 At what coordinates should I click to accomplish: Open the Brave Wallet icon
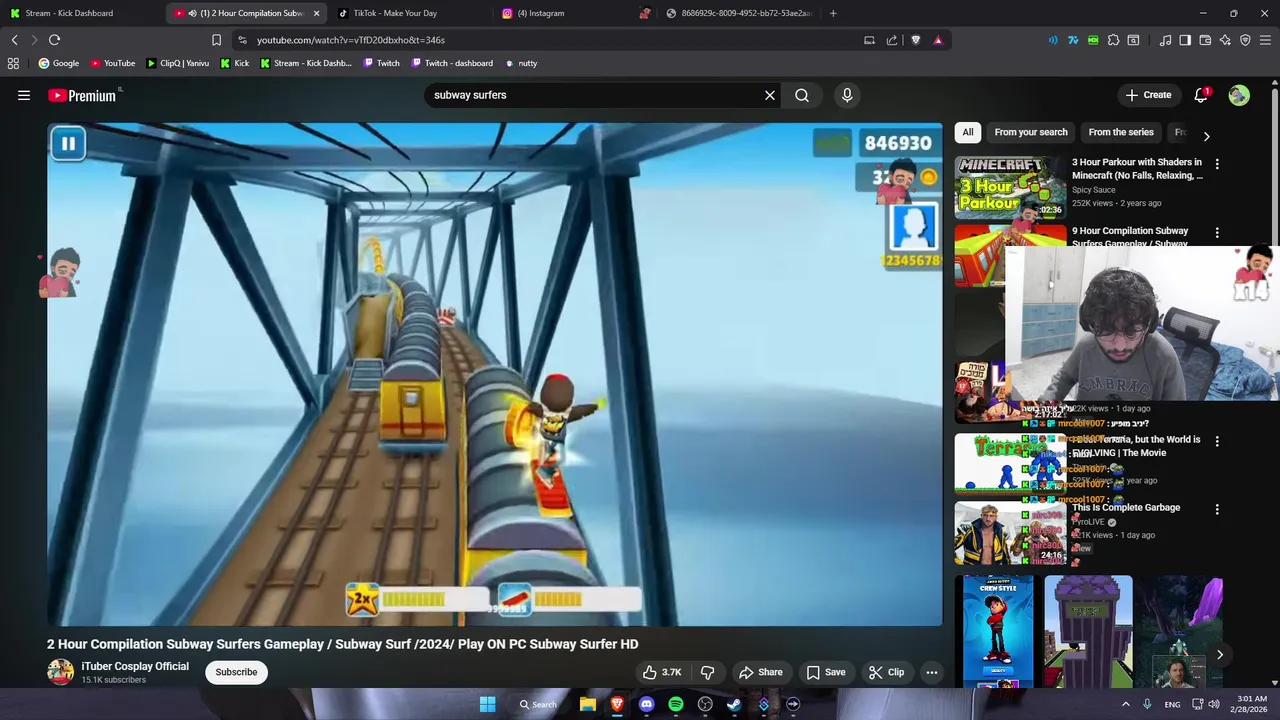(x=1205, y=40)
